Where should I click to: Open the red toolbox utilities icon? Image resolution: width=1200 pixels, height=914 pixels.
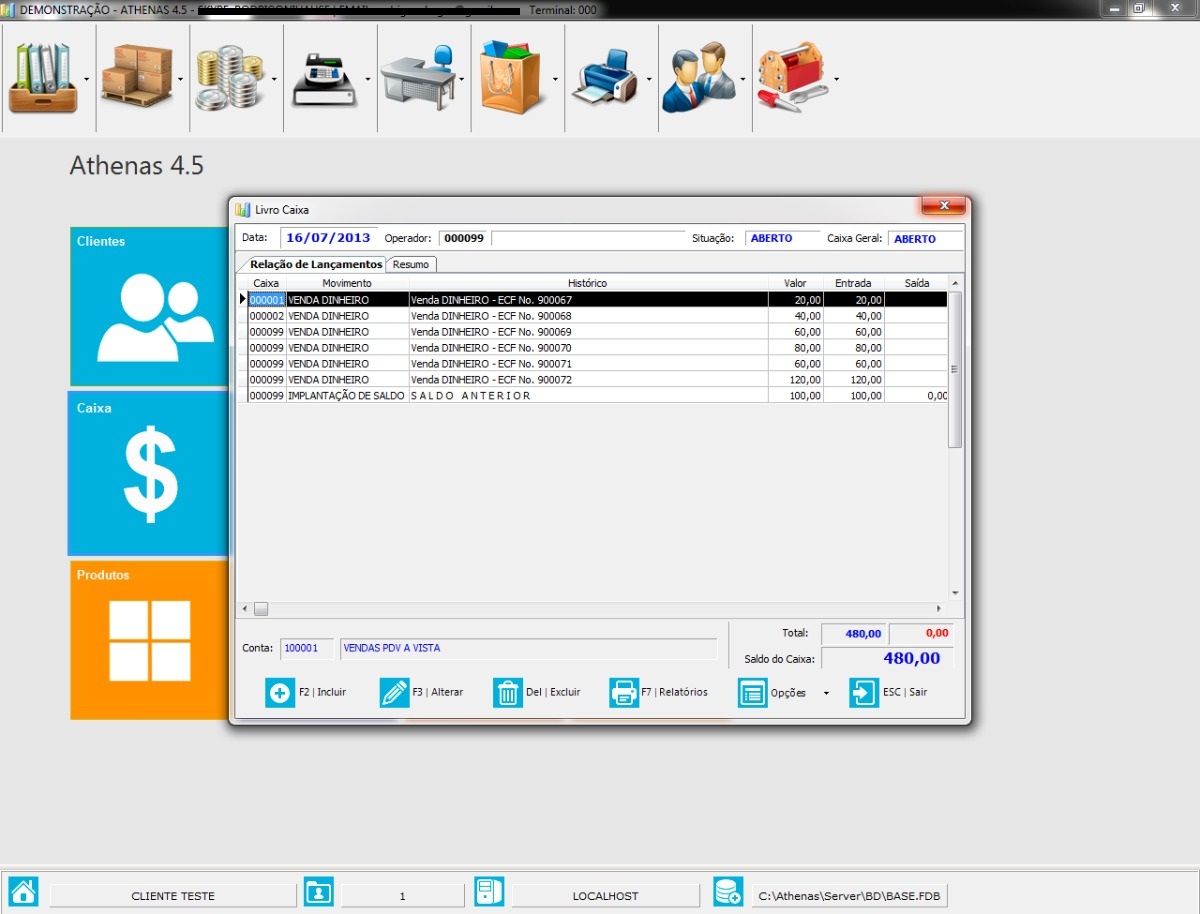[791, 78]
